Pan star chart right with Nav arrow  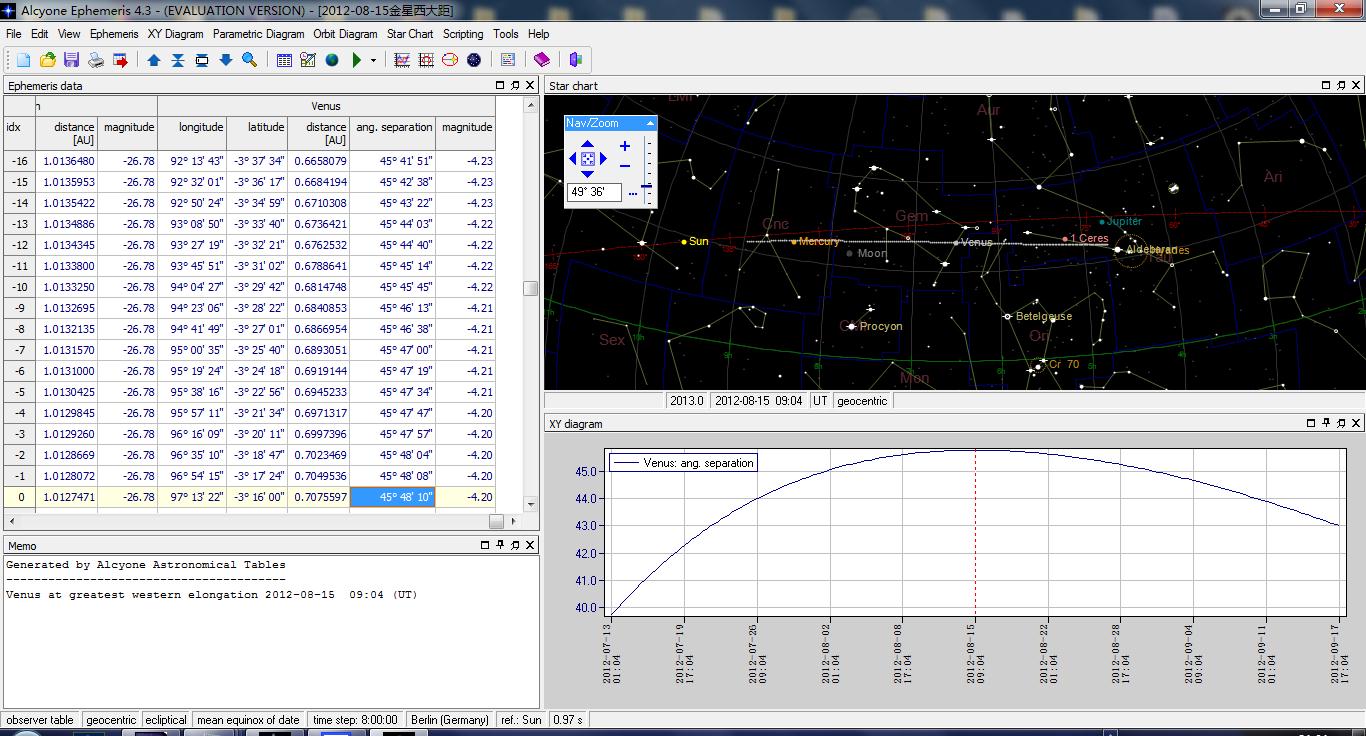(603, 159)
